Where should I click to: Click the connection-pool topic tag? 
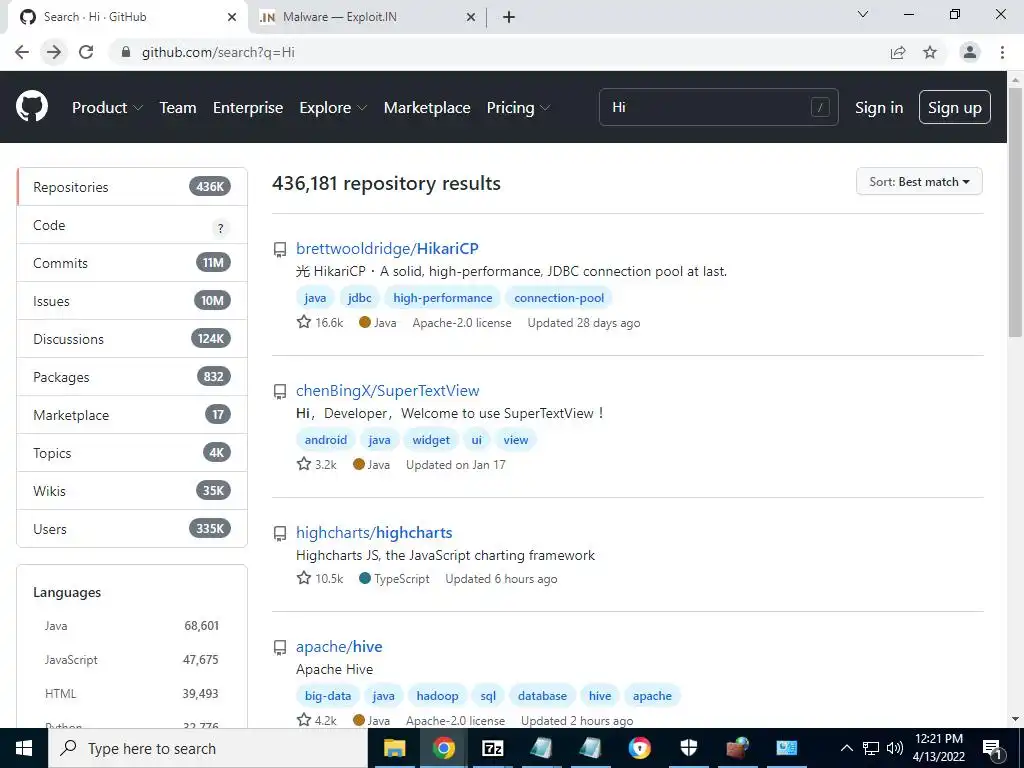coord(559,298)
